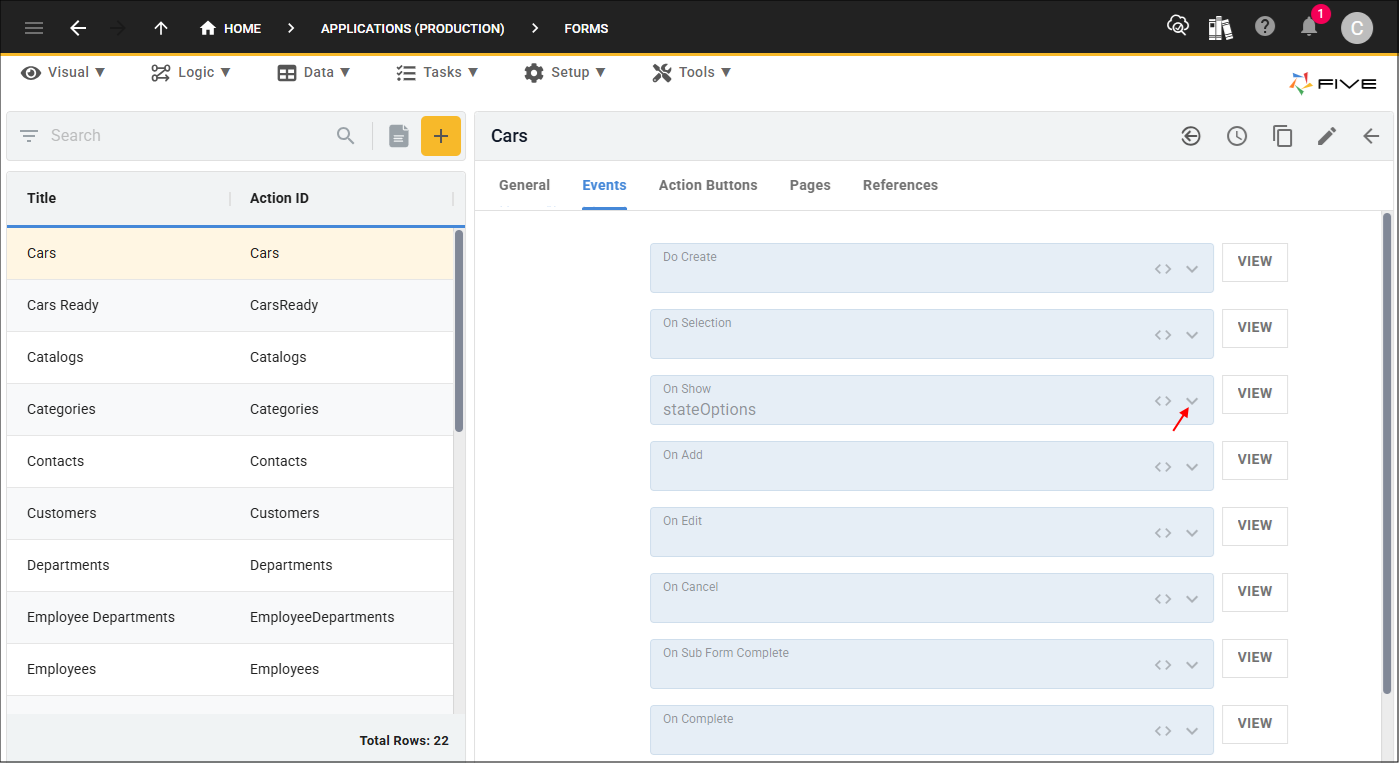Click VIEW button for Do Create
This screenshot has width=1399, height=763.
click(x=1255, y=262)
